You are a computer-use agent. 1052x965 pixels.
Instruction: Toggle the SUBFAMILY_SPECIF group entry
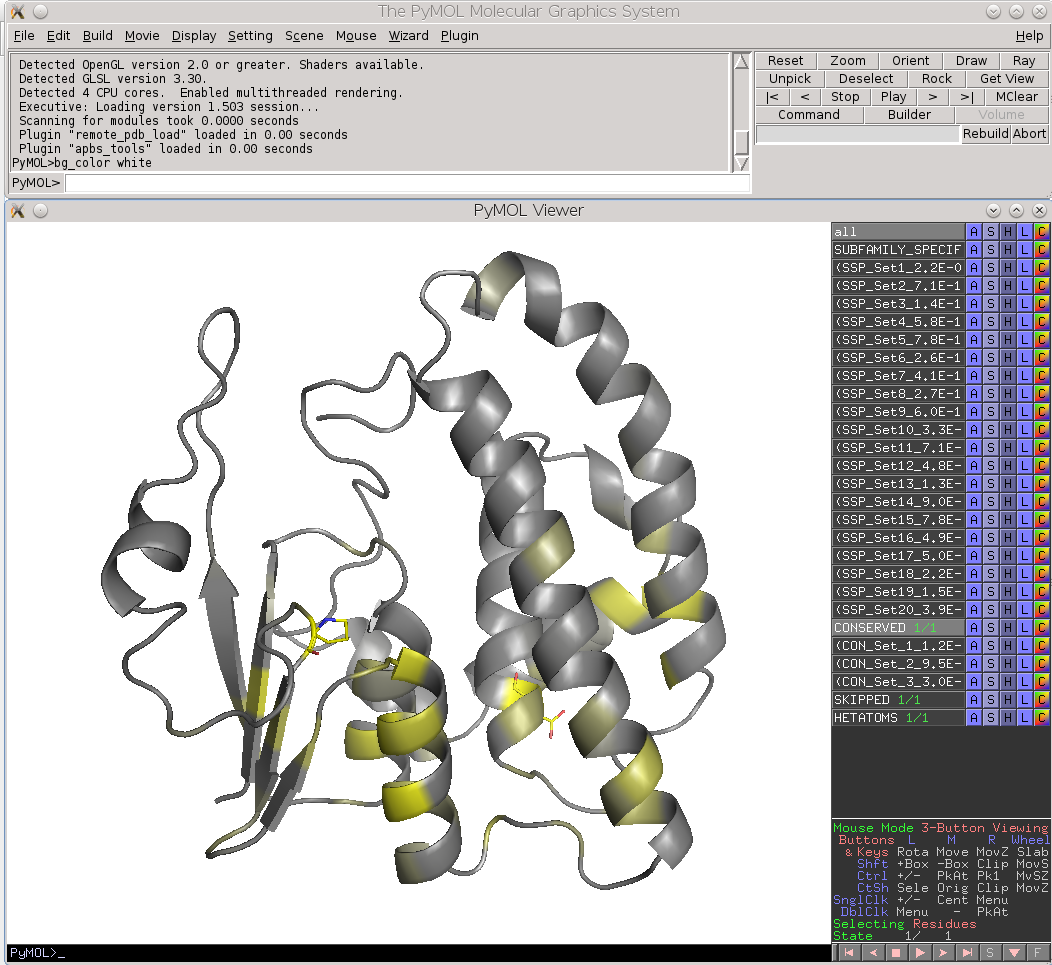pos(898,250)
